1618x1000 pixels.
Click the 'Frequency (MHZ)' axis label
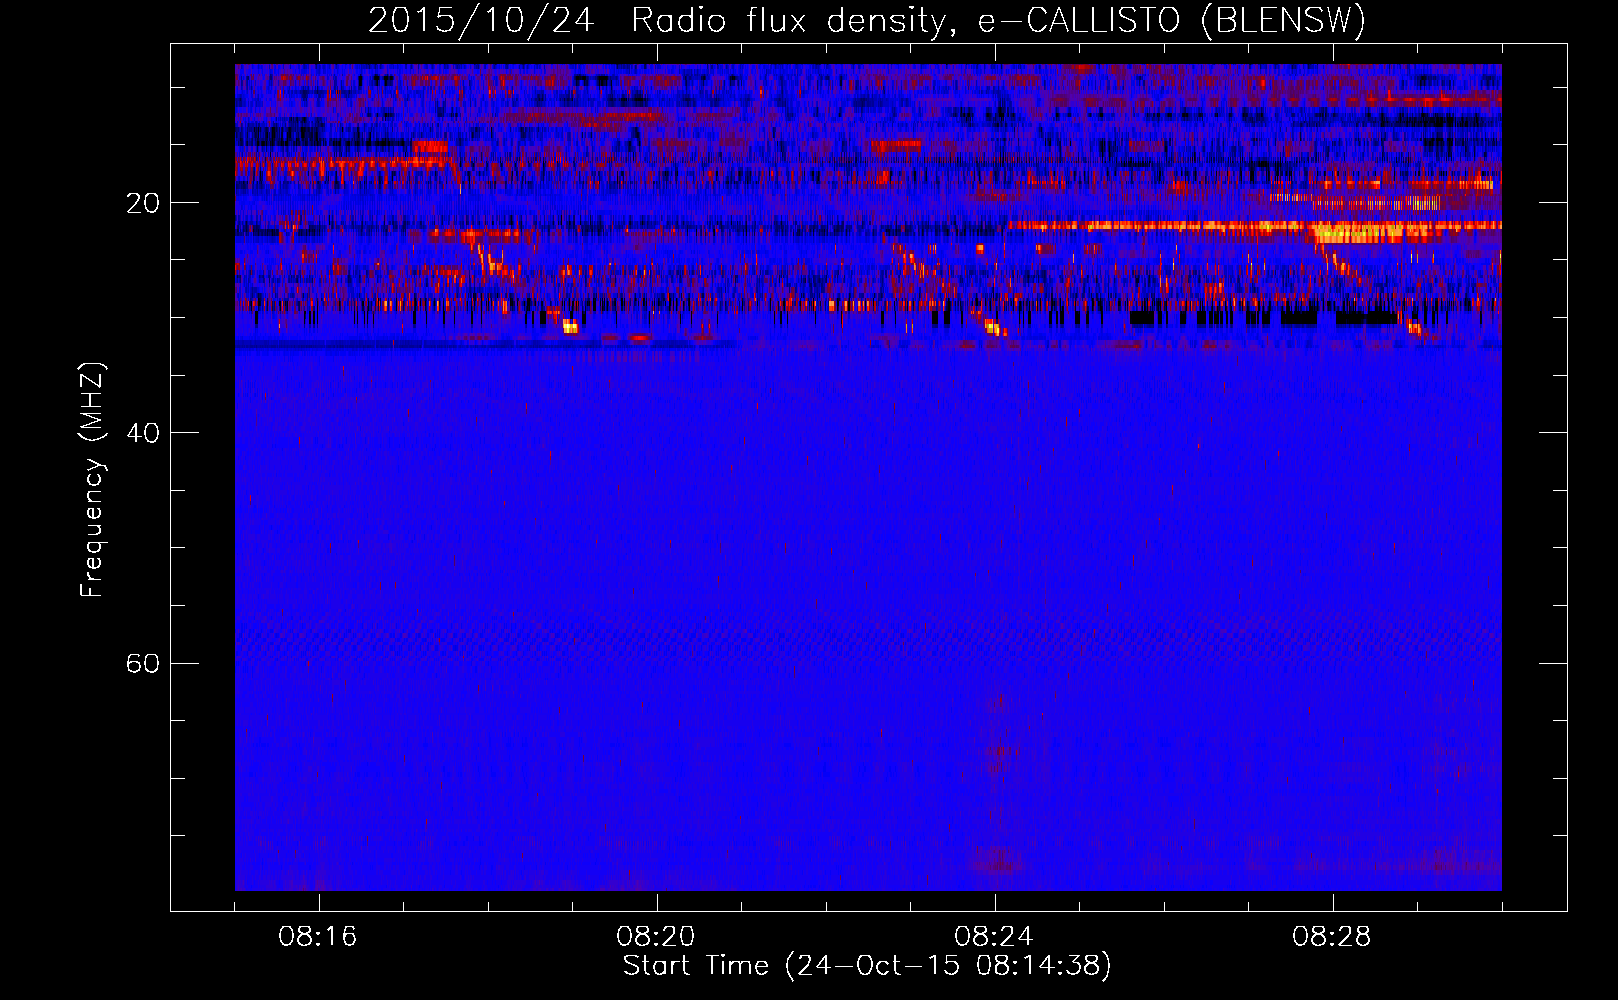coord(92,480)
